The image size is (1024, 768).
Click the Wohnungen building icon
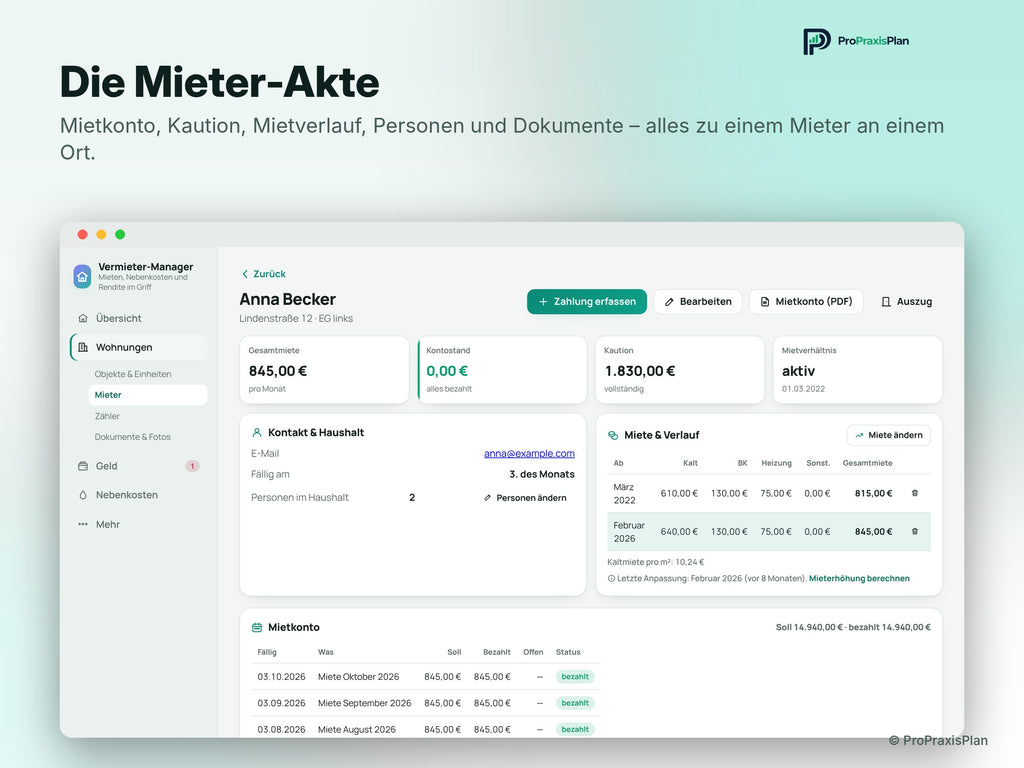tap(83, 347)
